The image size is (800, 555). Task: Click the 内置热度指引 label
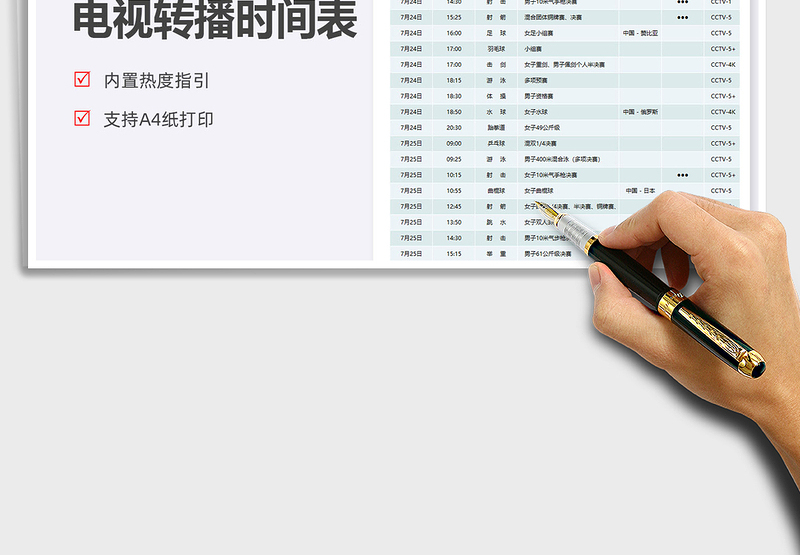(157, 81)
